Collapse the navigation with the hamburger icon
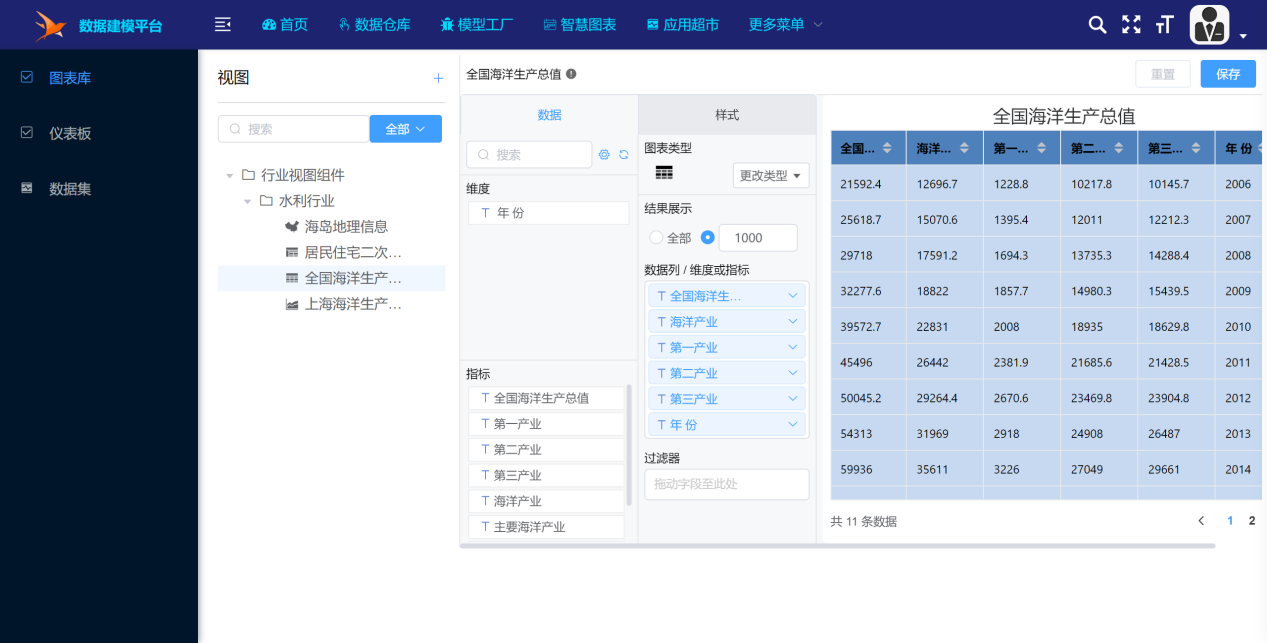This screenshot has width=1267, height=643. (x=223, y=24)
